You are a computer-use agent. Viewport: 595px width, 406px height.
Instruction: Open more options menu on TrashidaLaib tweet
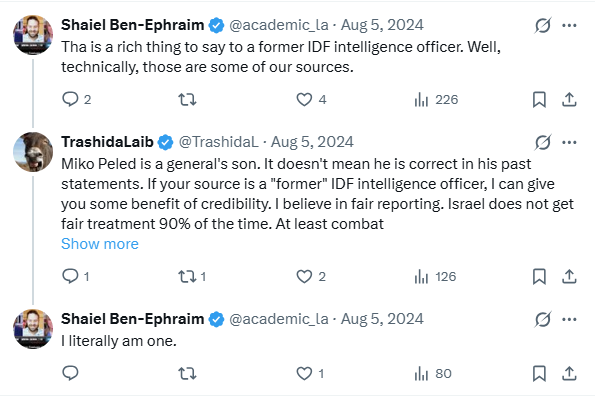(569, 142)
